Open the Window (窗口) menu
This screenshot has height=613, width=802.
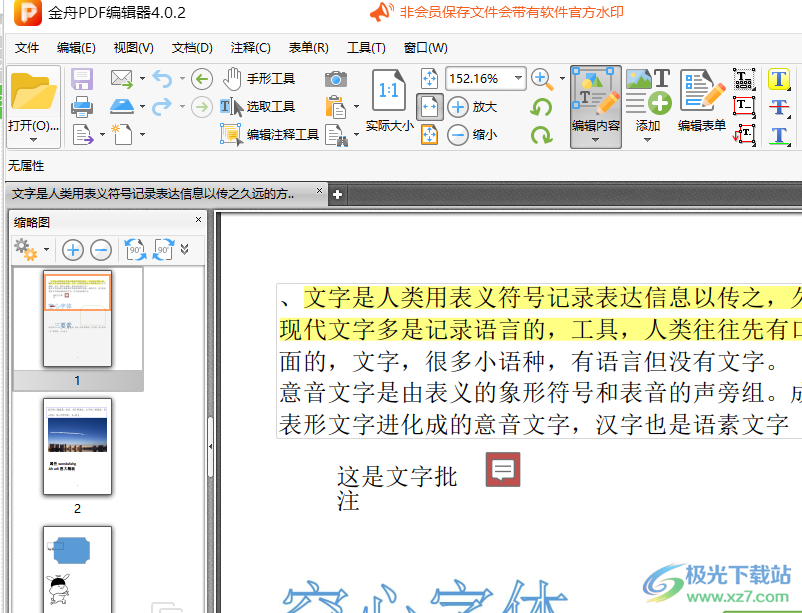point(426,48)
